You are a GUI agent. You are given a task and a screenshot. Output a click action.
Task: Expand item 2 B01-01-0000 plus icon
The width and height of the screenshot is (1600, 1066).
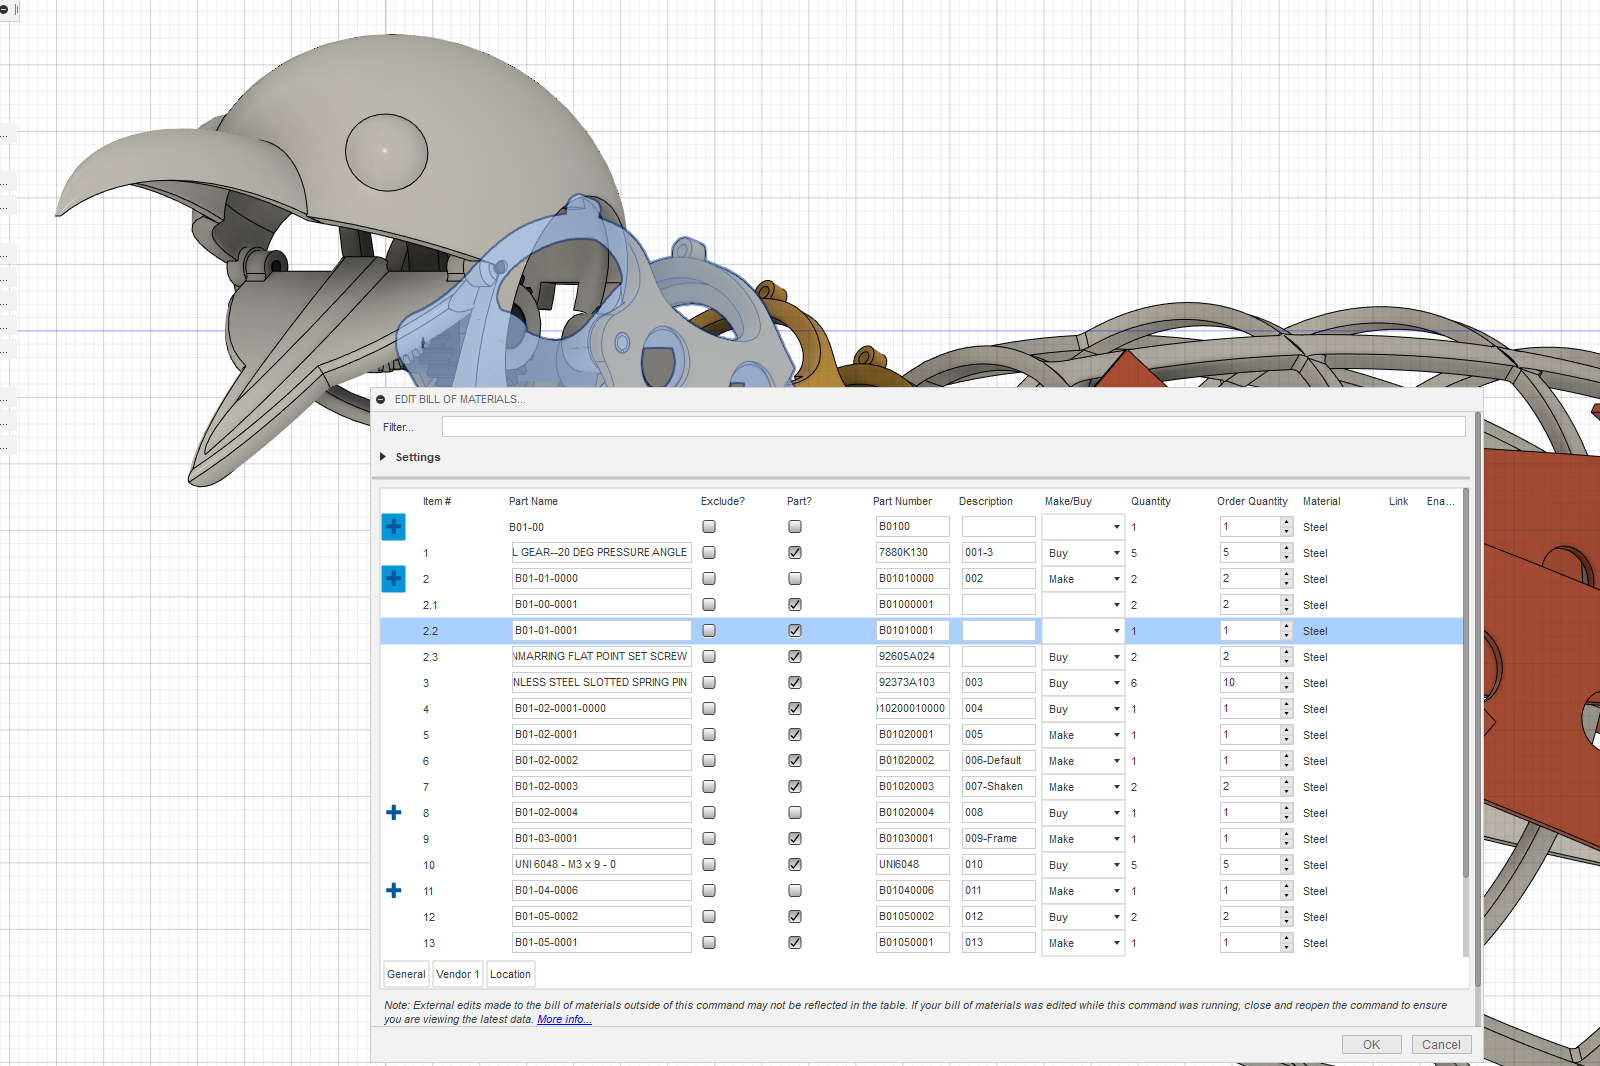point(393,579)
